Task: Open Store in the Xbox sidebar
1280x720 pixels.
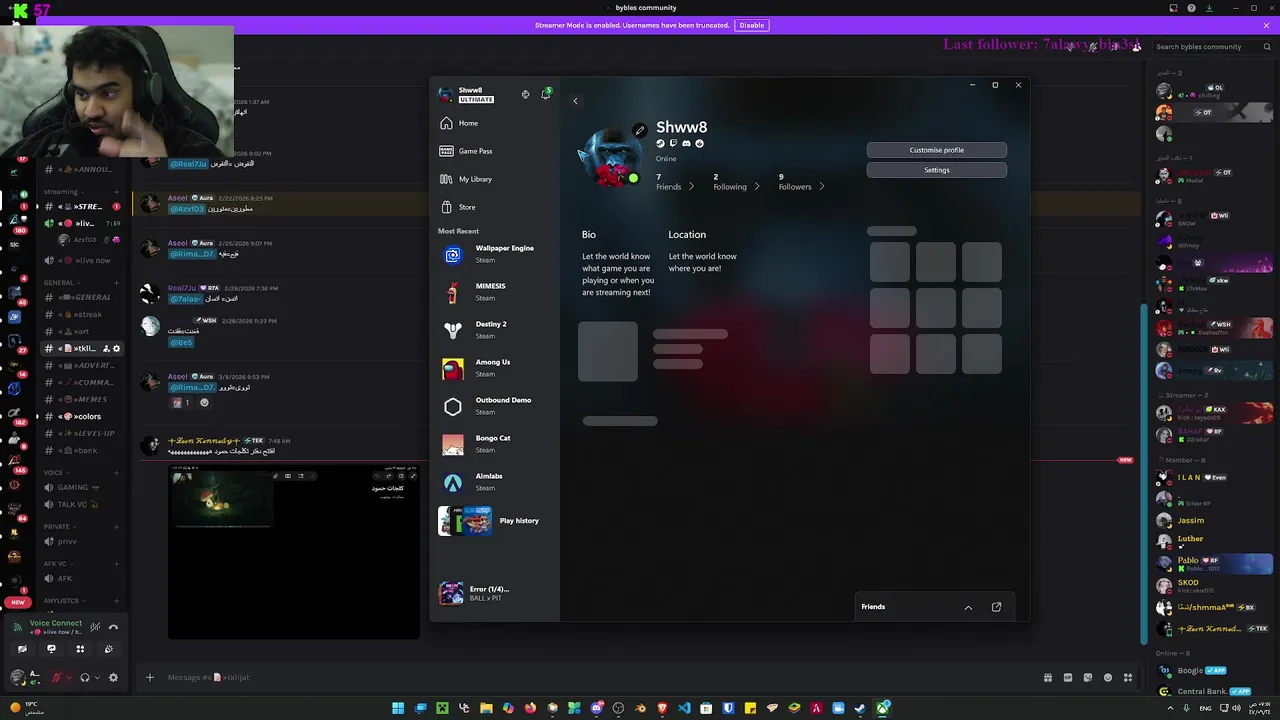Action: [x=494, y=207]
